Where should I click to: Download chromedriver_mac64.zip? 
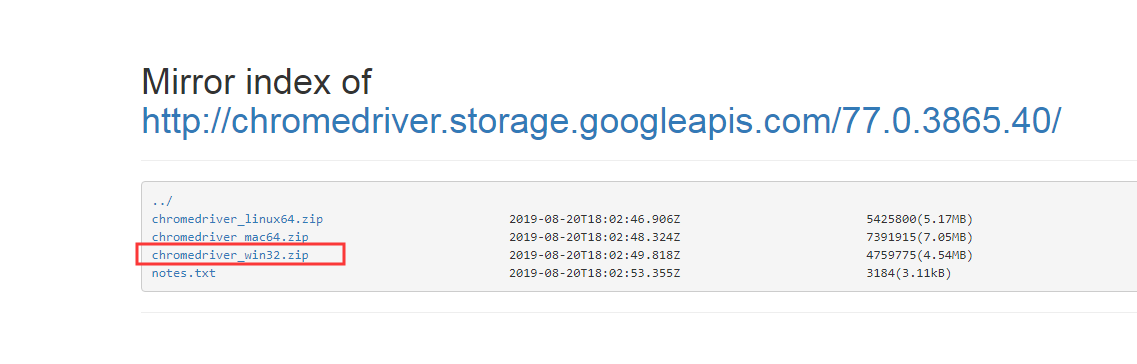click(x=230, y=237)
